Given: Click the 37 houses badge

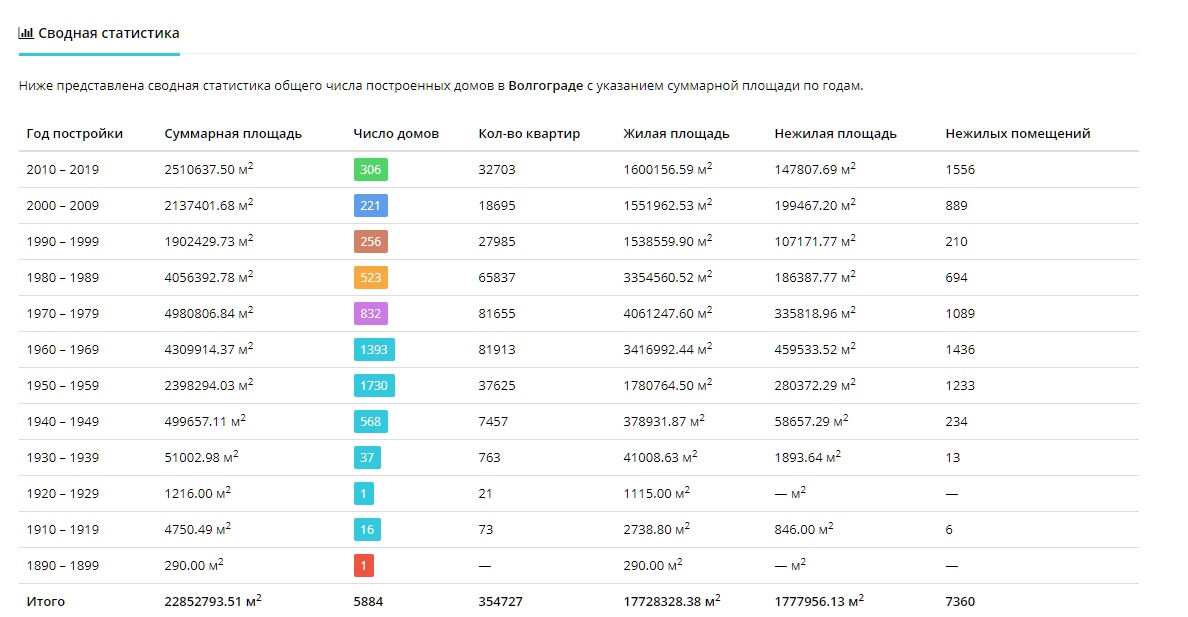Looking at the screenshot, I should [x=367, y=458].
